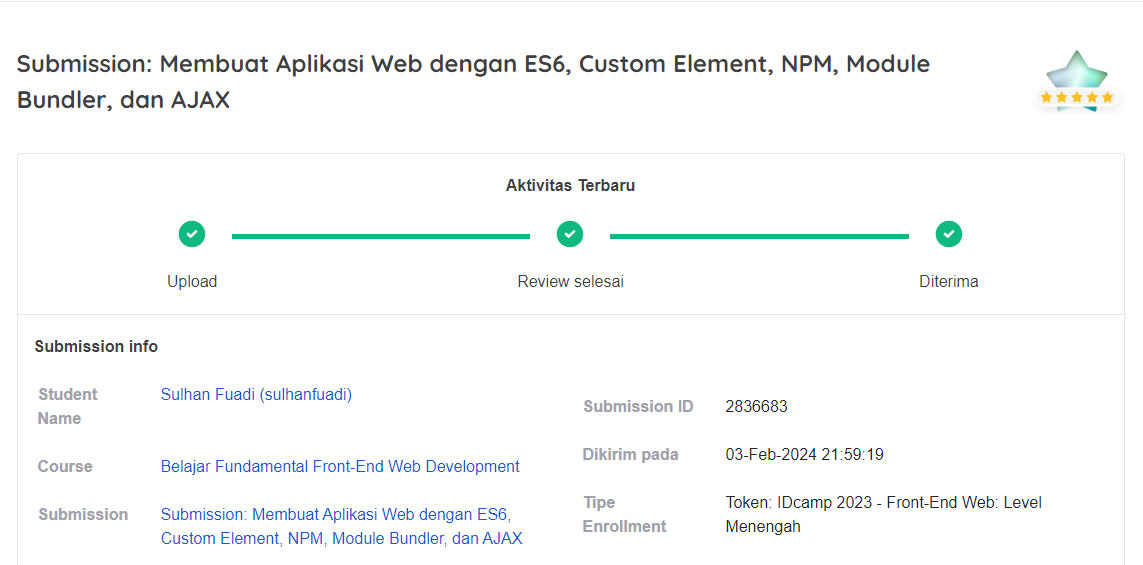Viewport: 1143px width, 565px height.
Task: Open Belajar Fundamental Front-End Web Development course
Action: click(340, 467)
